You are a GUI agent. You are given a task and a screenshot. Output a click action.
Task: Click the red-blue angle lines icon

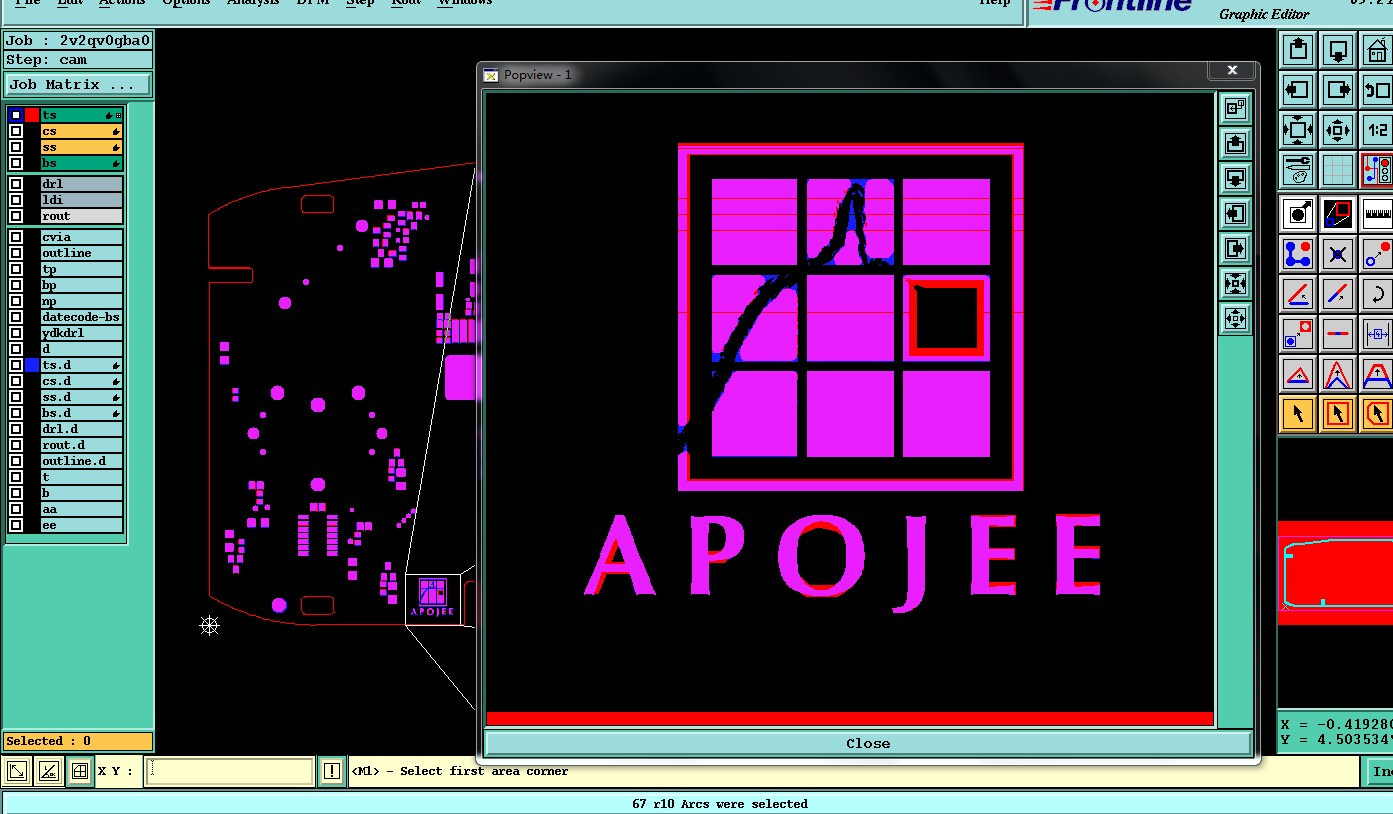(x=1298, y=294)
